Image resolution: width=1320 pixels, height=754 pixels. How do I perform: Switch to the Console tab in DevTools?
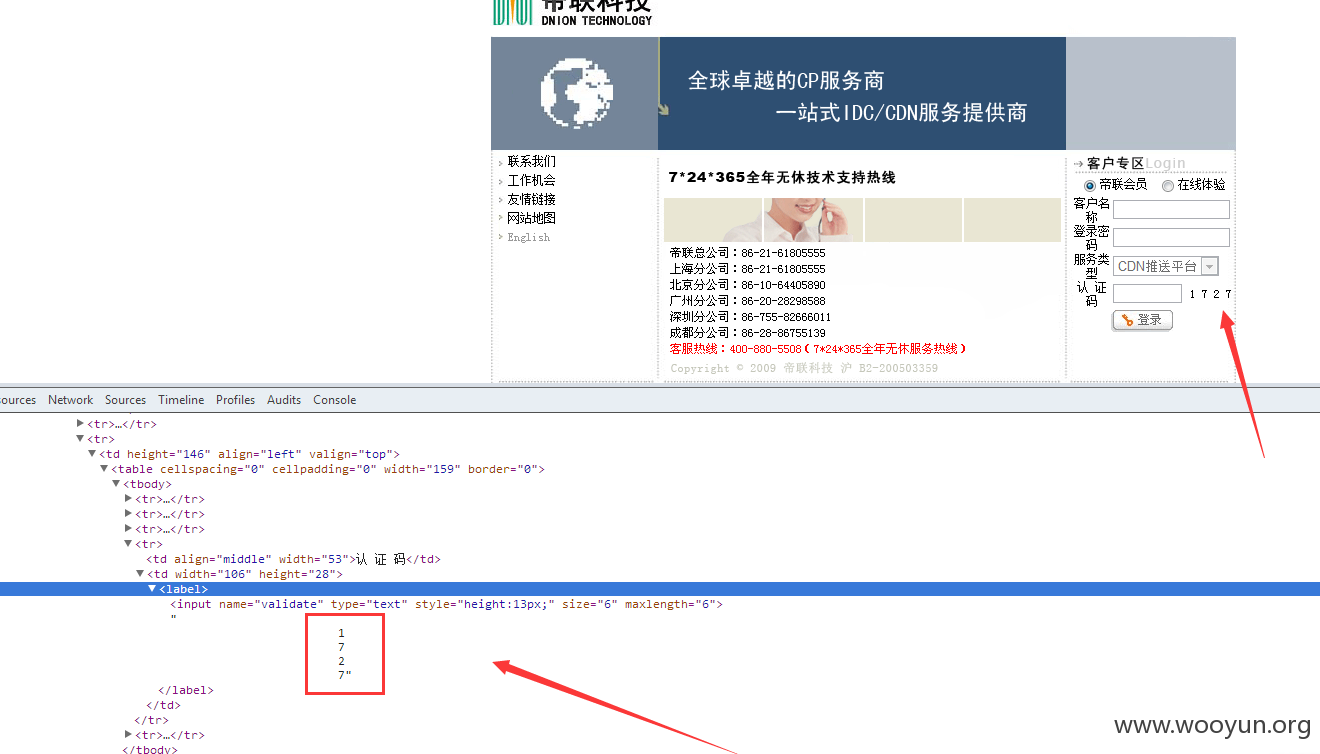point(335,400)
